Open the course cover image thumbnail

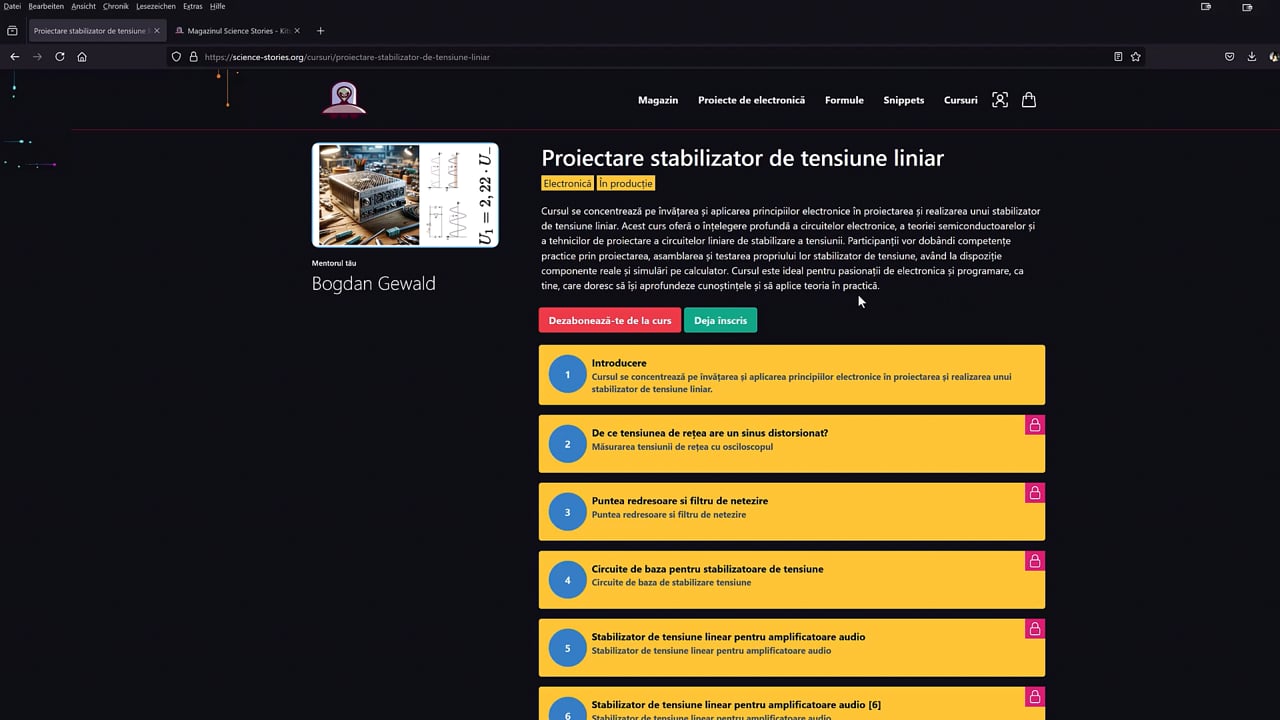(x=405, y=195)
